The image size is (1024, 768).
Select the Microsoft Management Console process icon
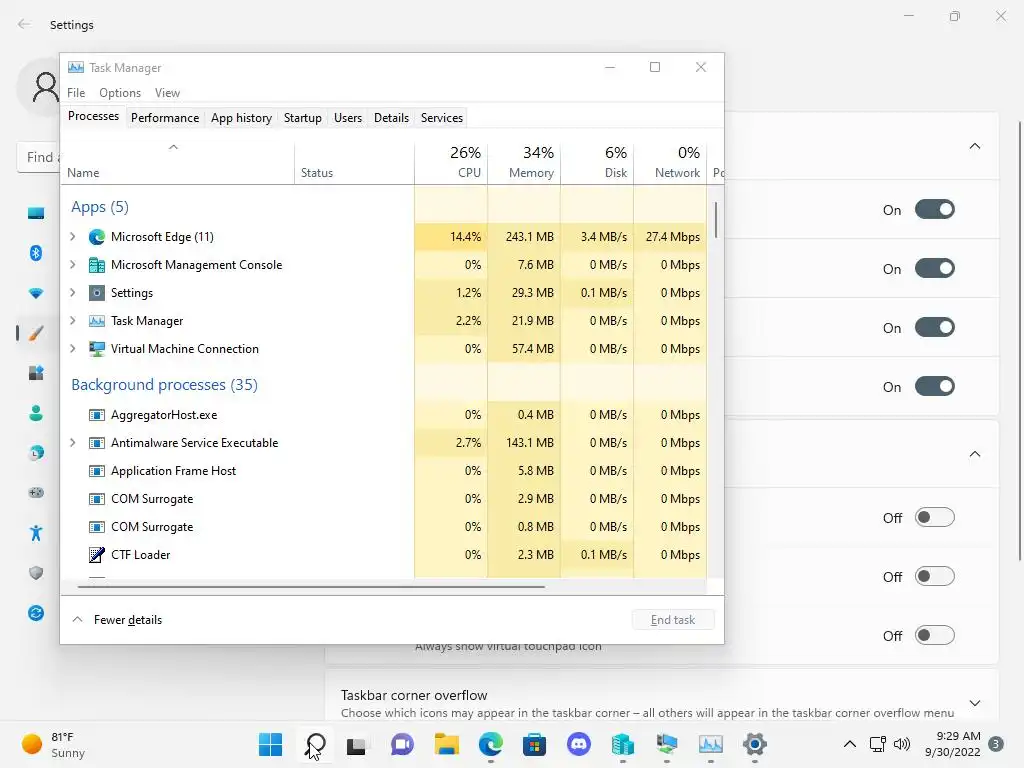coord(97,265)
